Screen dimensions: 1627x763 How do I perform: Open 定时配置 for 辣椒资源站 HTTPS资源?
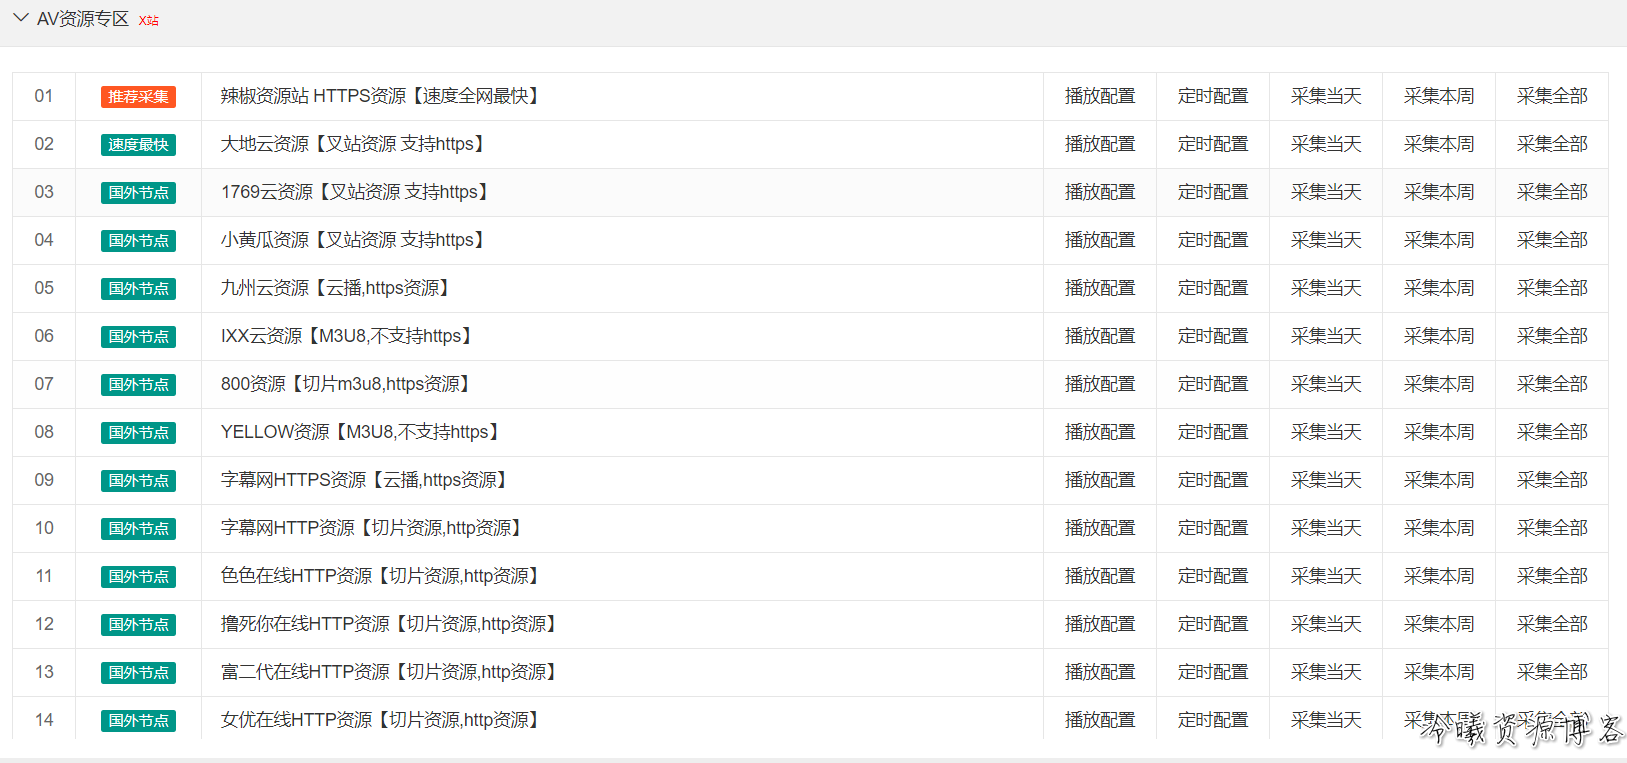pos(1213,96)
